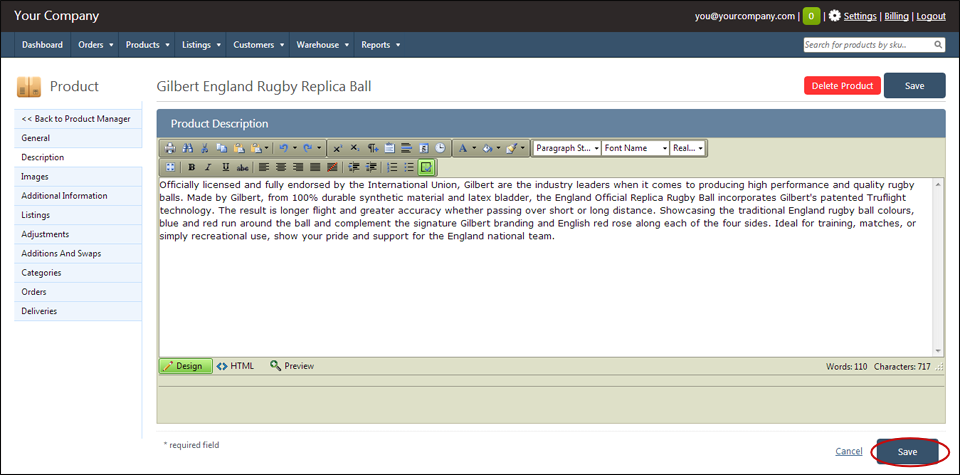This screenshot has width=960, height=475.
Task: Click in the product search field
Action: pyautogui.click(x=868, y=45)
